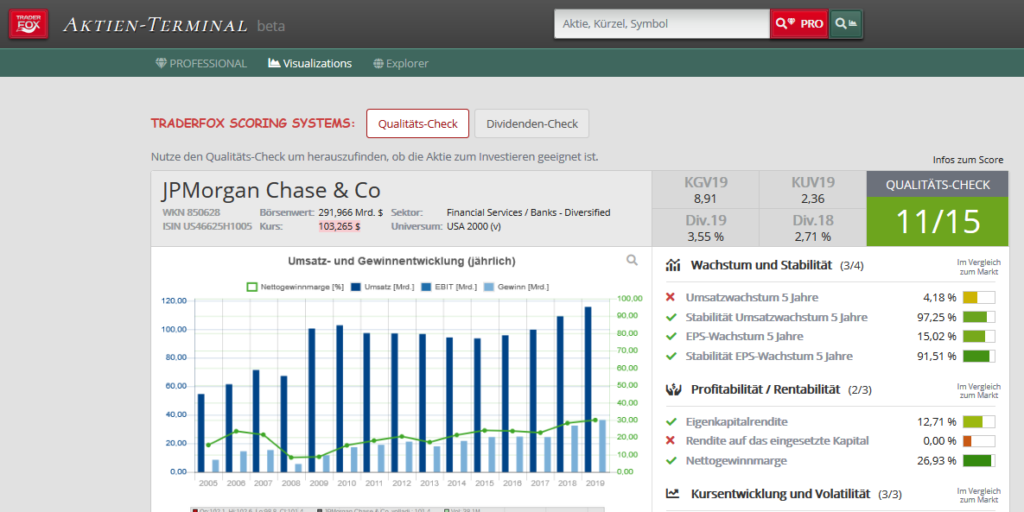Click the Wachstum und Stabilität section icon
Viewport: 1024px width, 512px height.
coord(673,265)
